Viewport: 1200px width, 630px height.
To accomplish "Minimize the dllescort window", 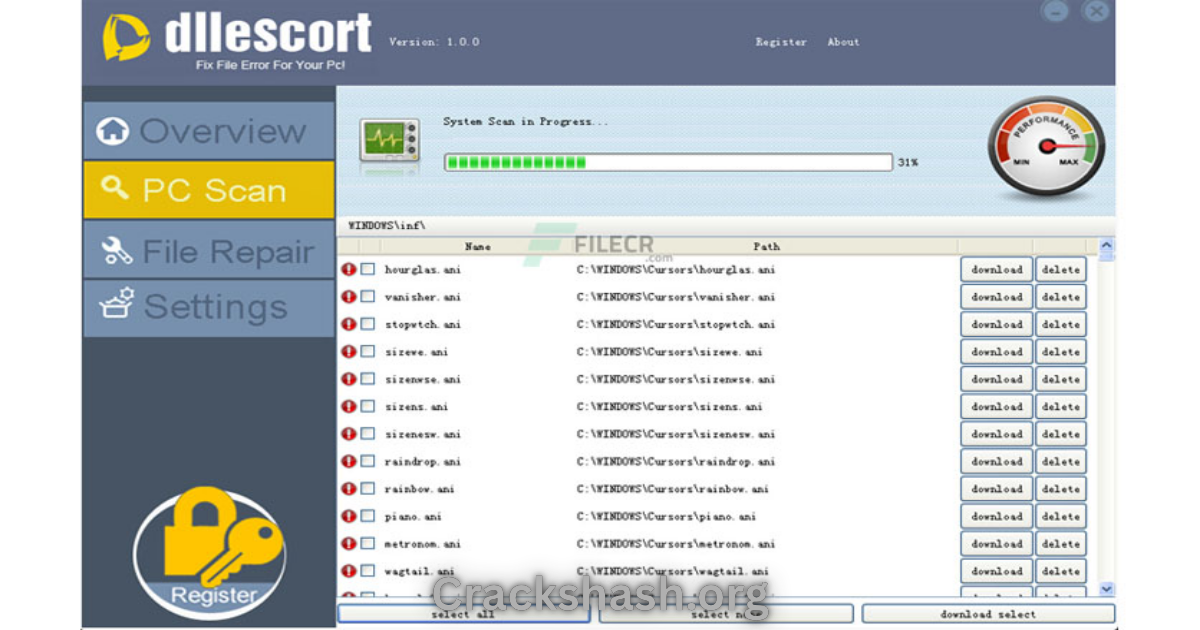I will (x=1055, y=12).
